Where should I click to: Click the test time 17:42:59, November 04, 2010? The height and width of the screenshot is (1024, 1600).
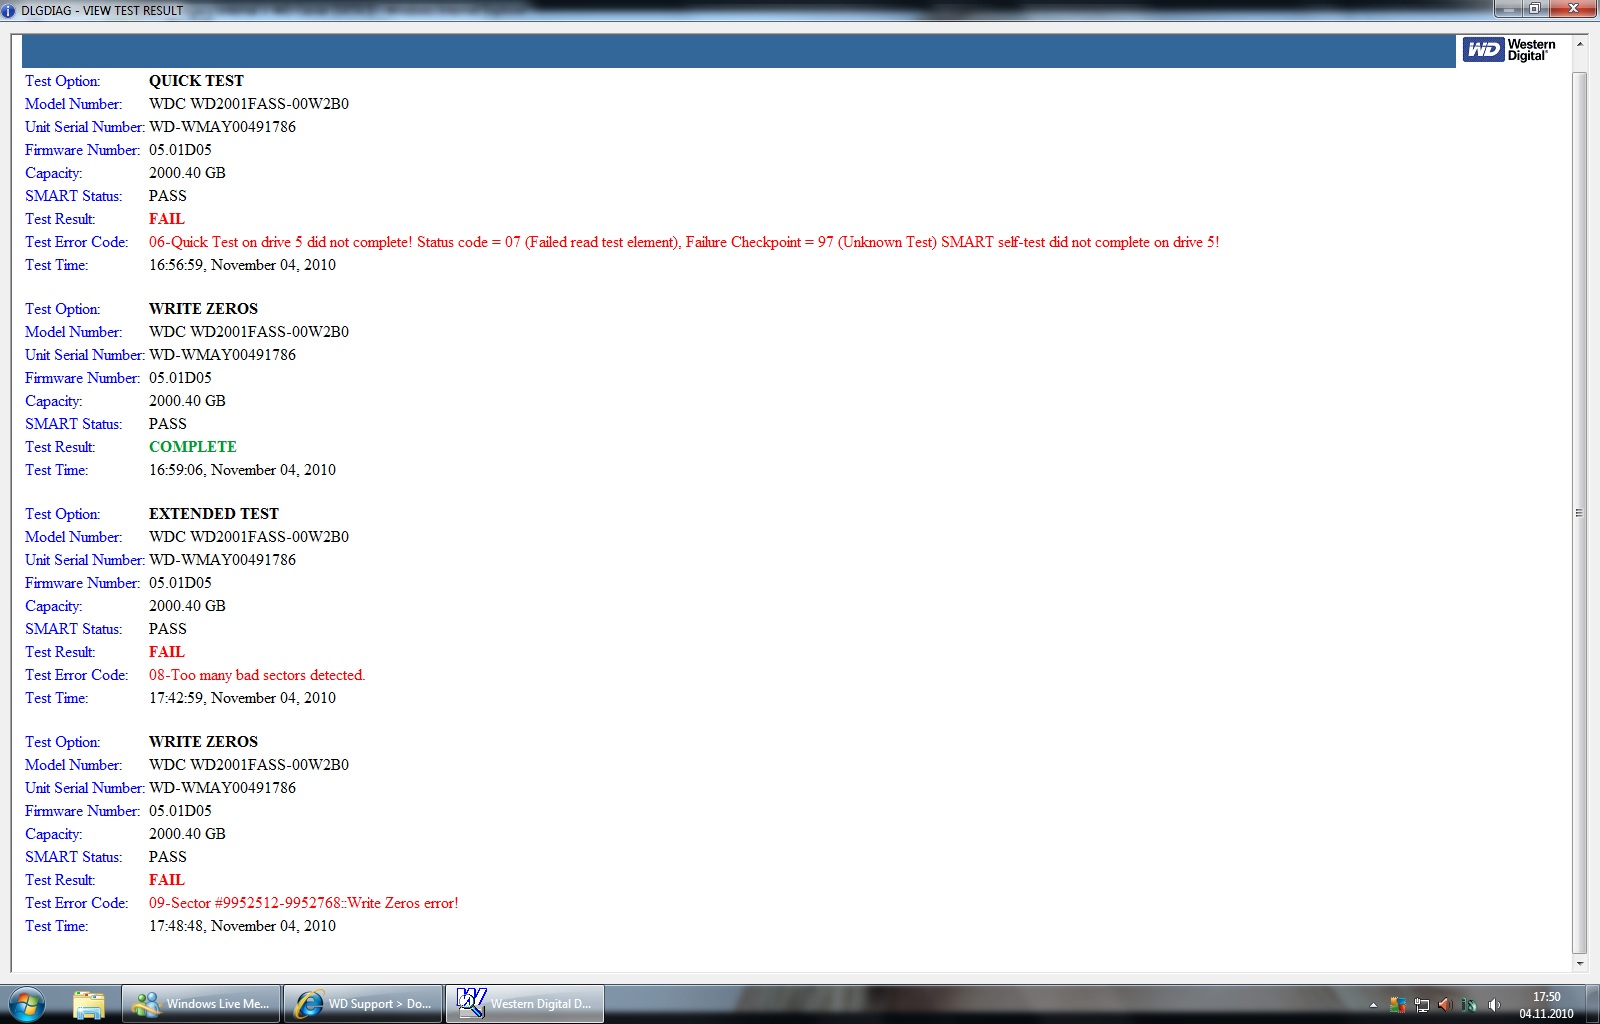242,698
